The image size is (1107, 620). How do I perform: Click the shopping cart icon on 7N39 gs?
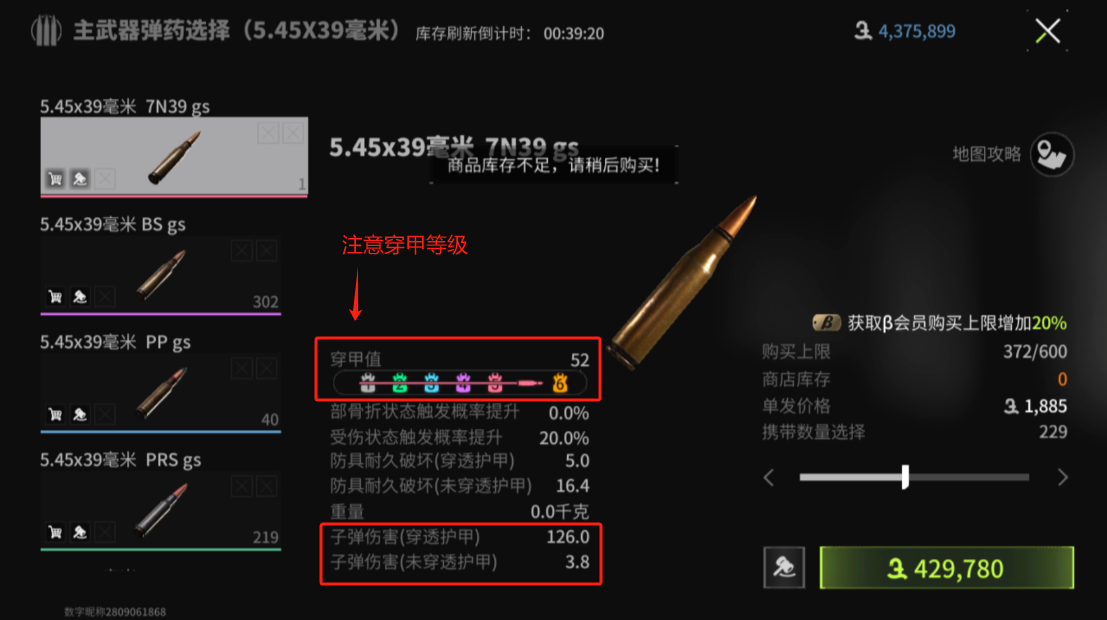(x=55, y=179)
